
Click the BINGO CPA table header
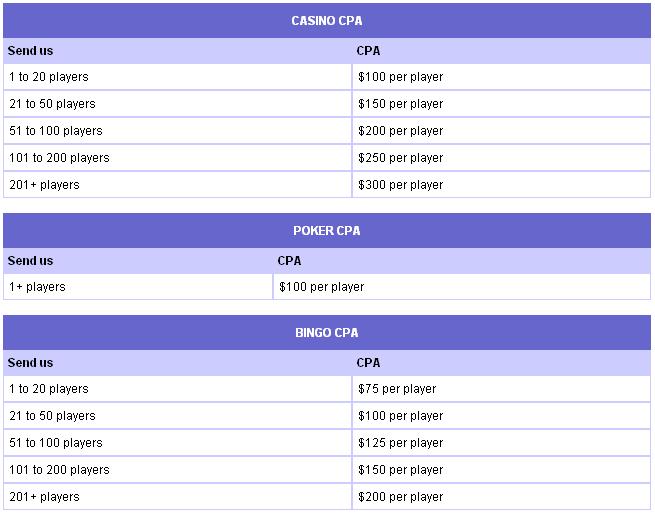coord(327,332)
